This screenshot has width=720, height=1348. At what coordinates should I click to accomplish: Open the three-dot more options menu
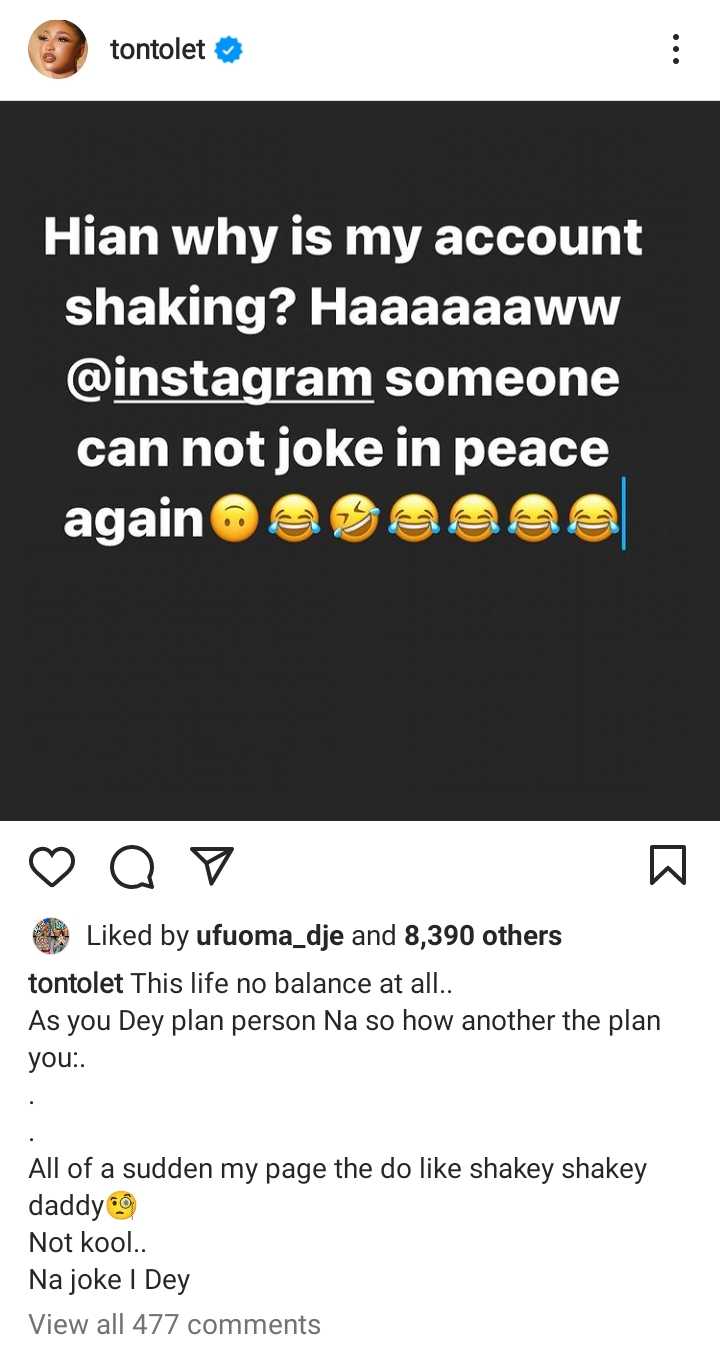(x=676, y=49)
